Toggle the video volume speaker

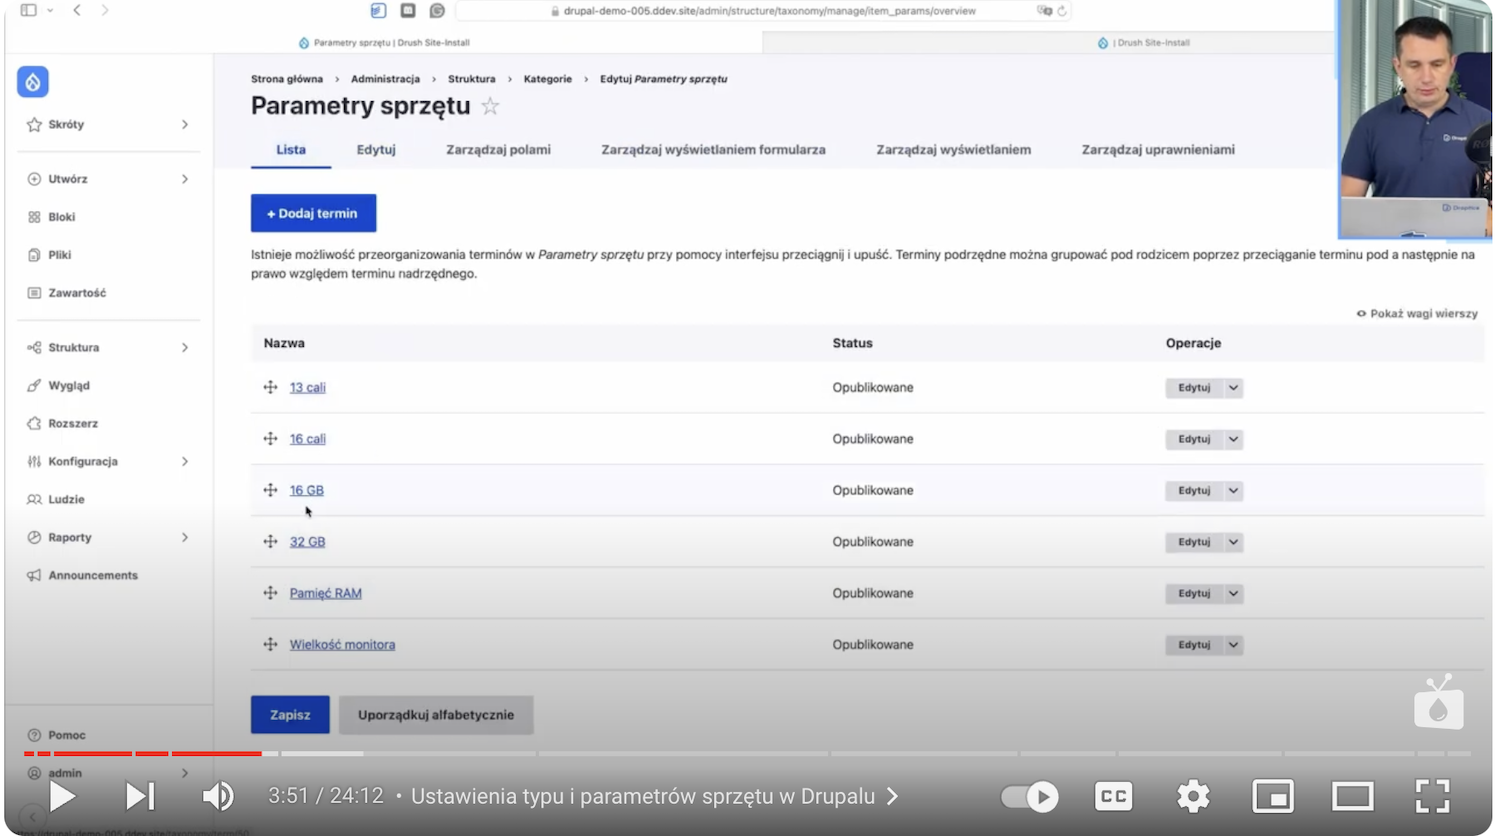point(218,797)
